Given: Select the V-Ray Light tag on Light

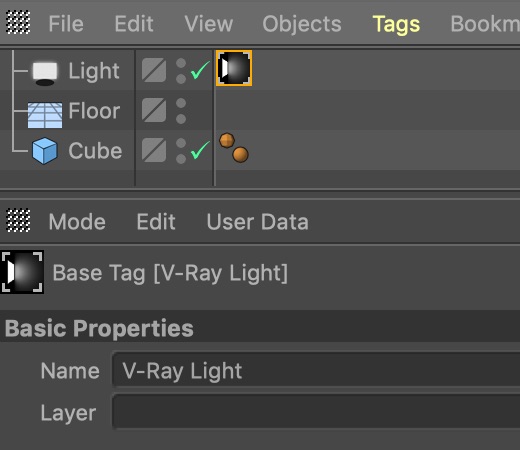Looking at the screenshot, I should pos(234,68).
